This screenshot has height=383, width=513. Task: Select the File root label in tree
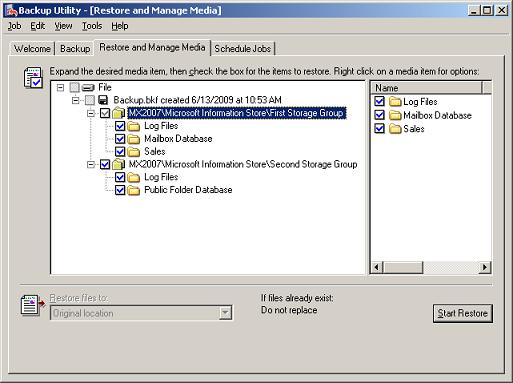tap(105, 88)
